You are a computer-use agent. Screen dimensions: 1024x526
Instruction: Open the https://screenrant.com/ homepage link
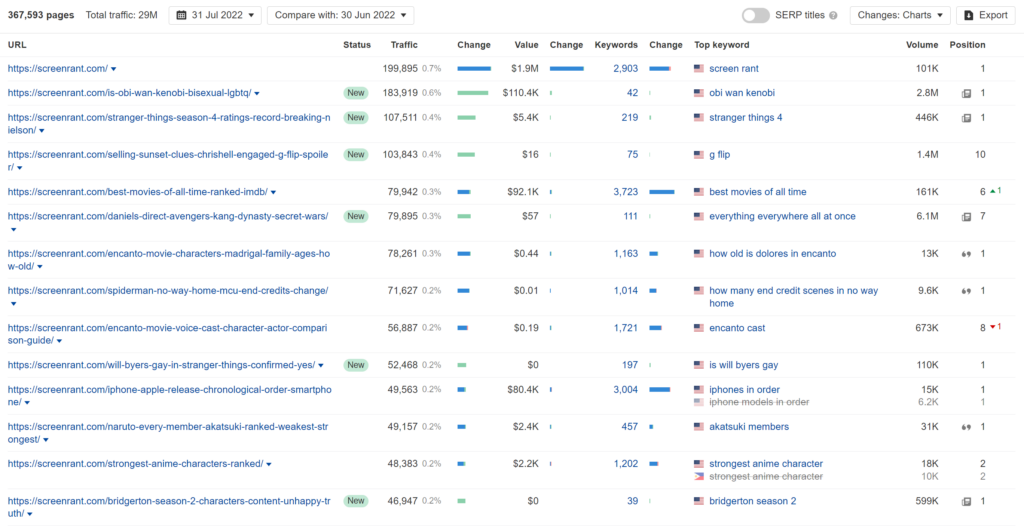point(57,69)
